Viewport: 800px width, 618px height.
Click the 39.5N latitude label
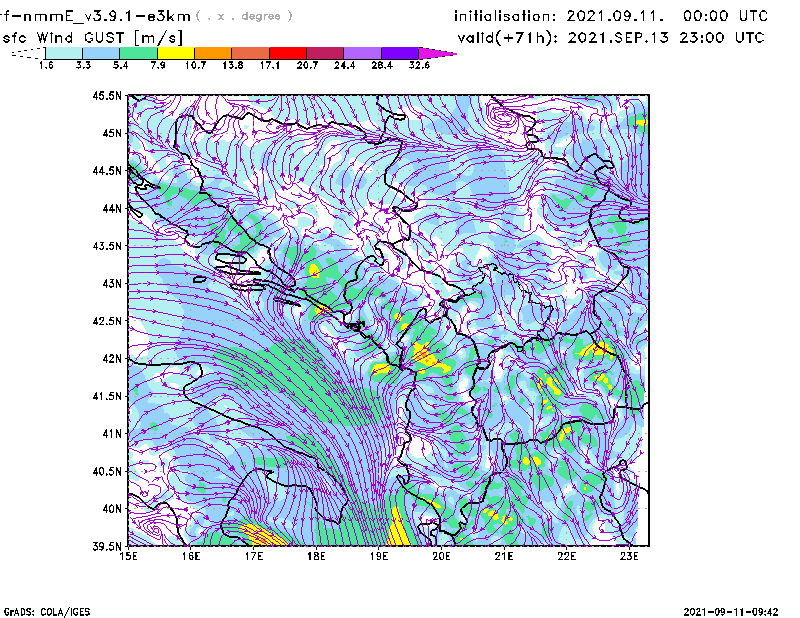[107, 546]
